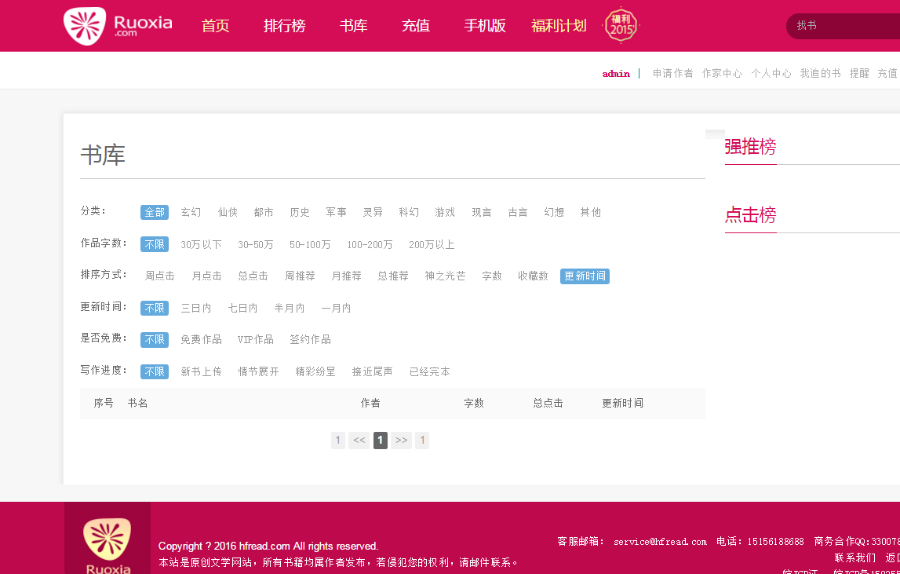Image resolution: width=900 pixels, height=574 pixels.
Task: Filter updates to 一月内
Action: pyautogui.click(x=336, y=308)
